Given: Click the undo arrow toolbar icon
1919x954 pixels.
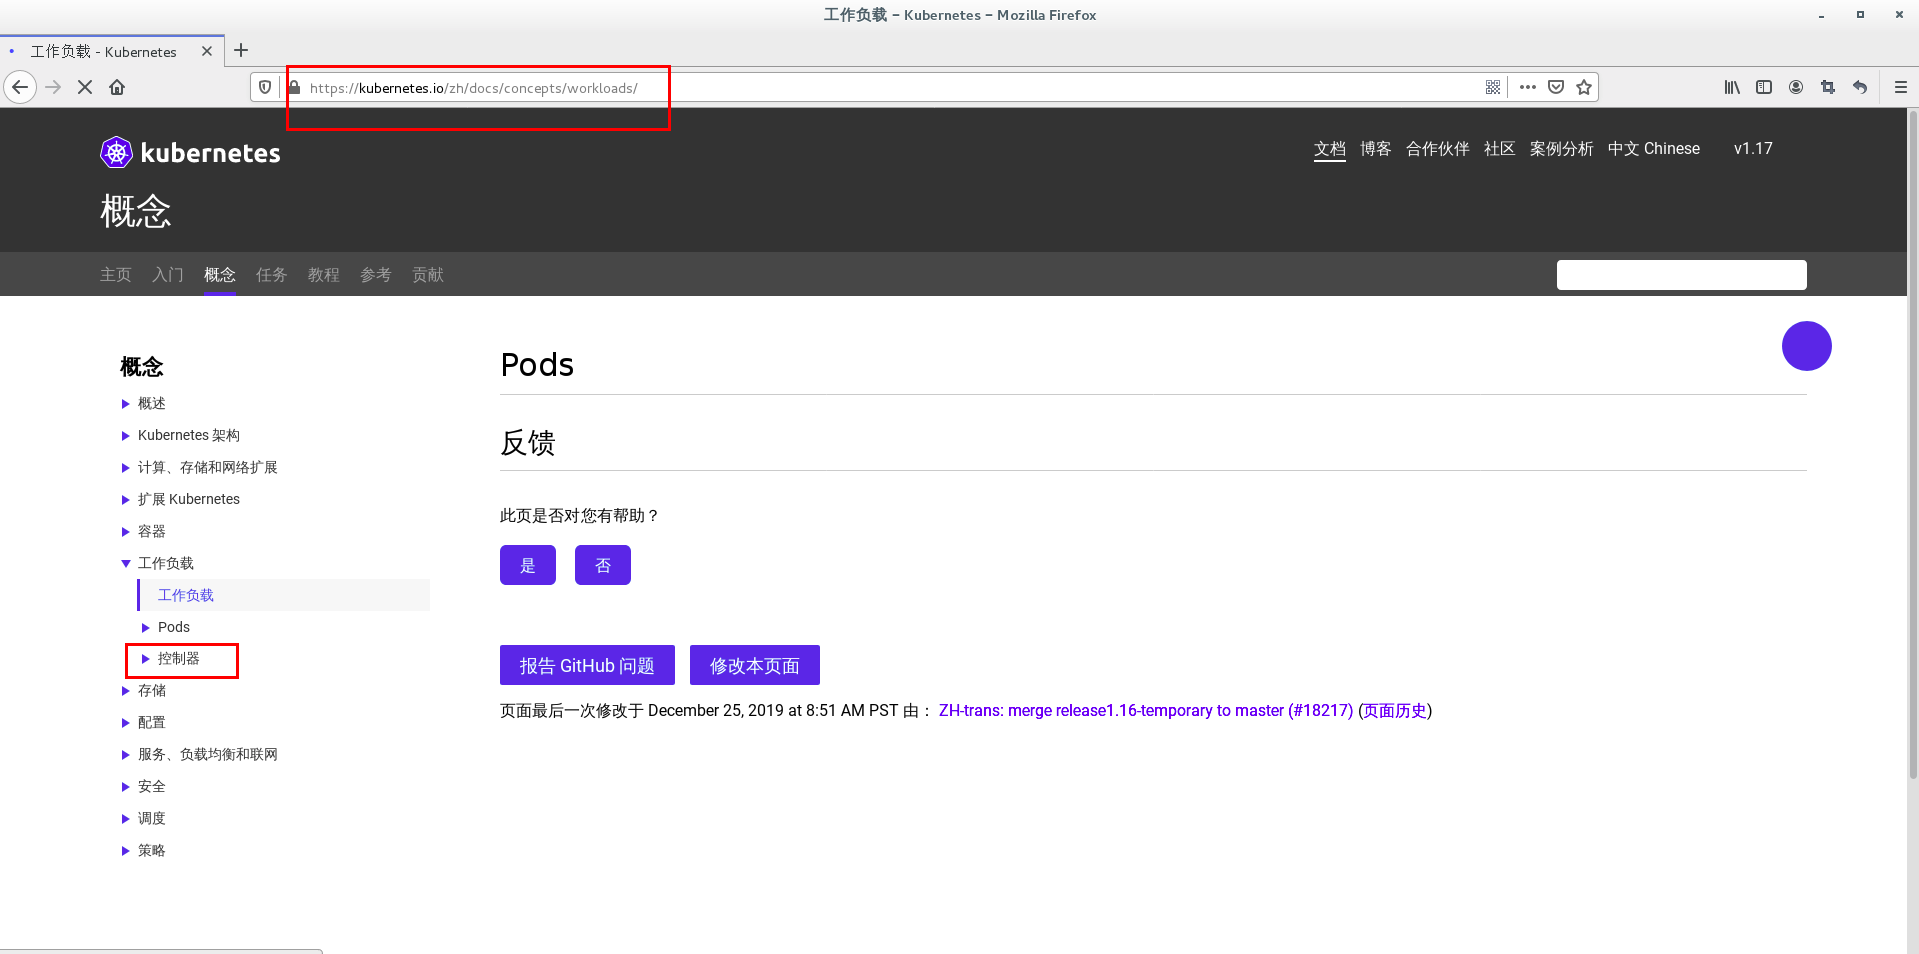Looking at the screenshot, I should coord(1860,87).
